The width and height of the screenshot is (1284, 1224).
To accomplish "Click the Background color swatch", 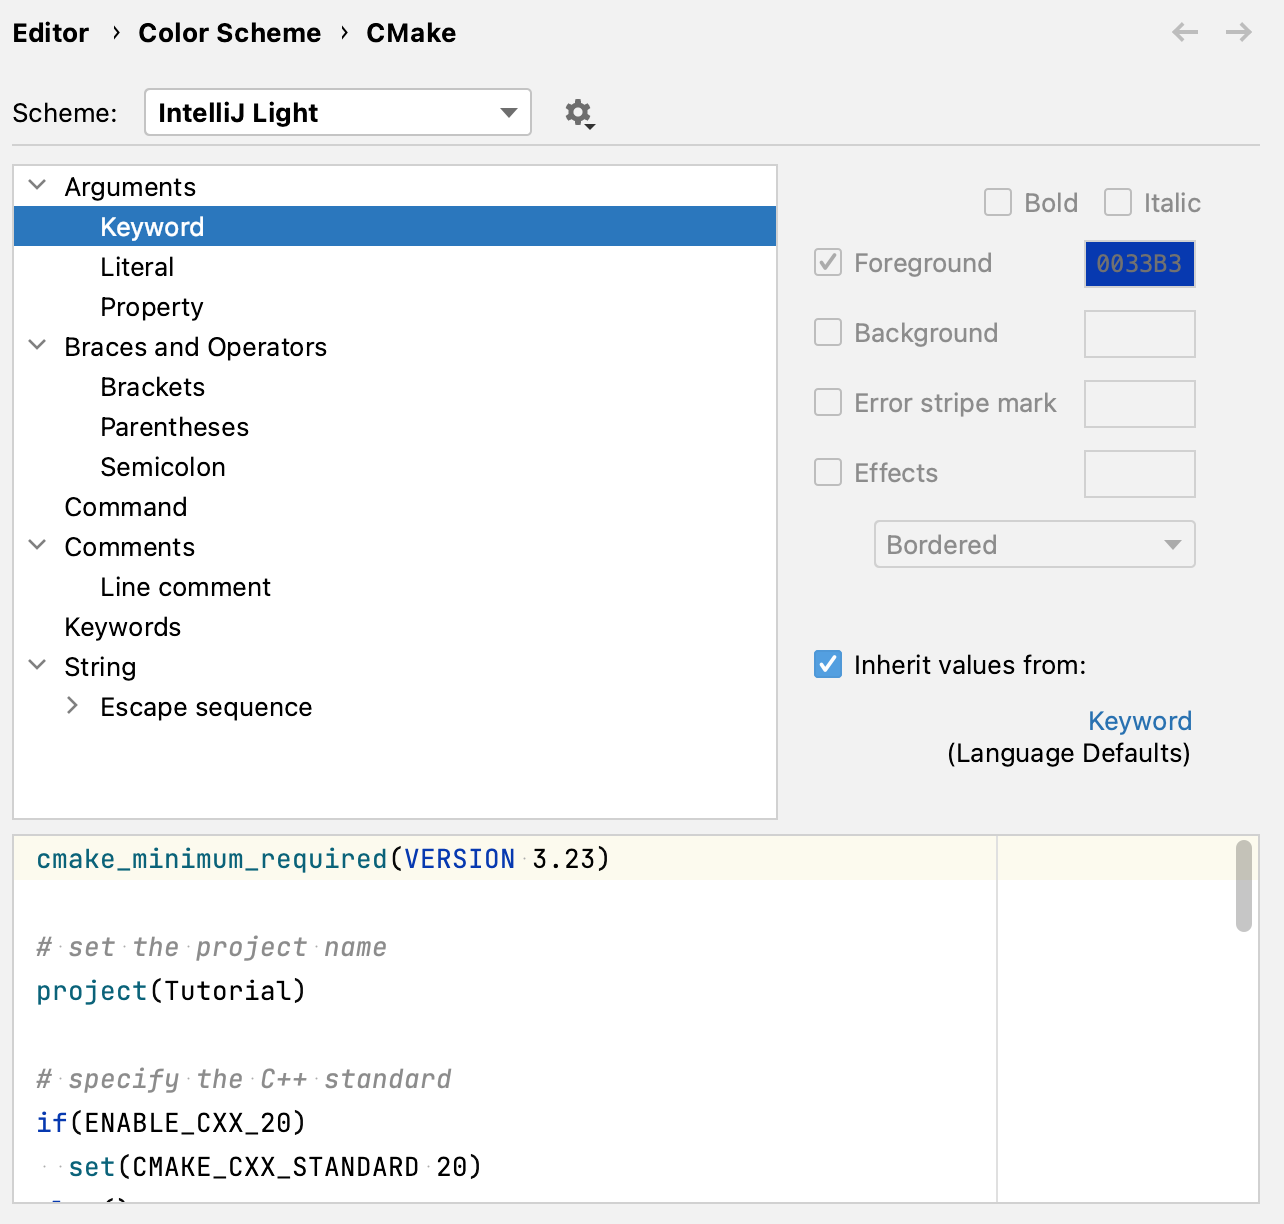I will (1140, 334).
